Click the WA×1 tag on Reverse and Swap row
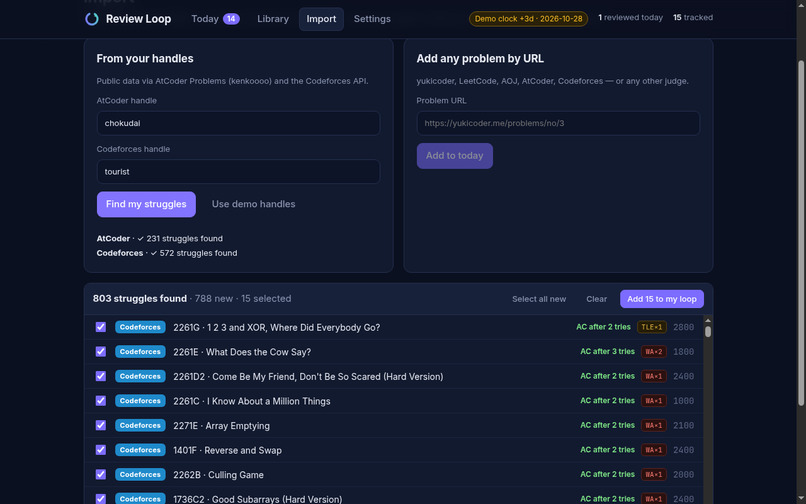The height and width of the screenshot is (504, 806). (x=654, y=450)
